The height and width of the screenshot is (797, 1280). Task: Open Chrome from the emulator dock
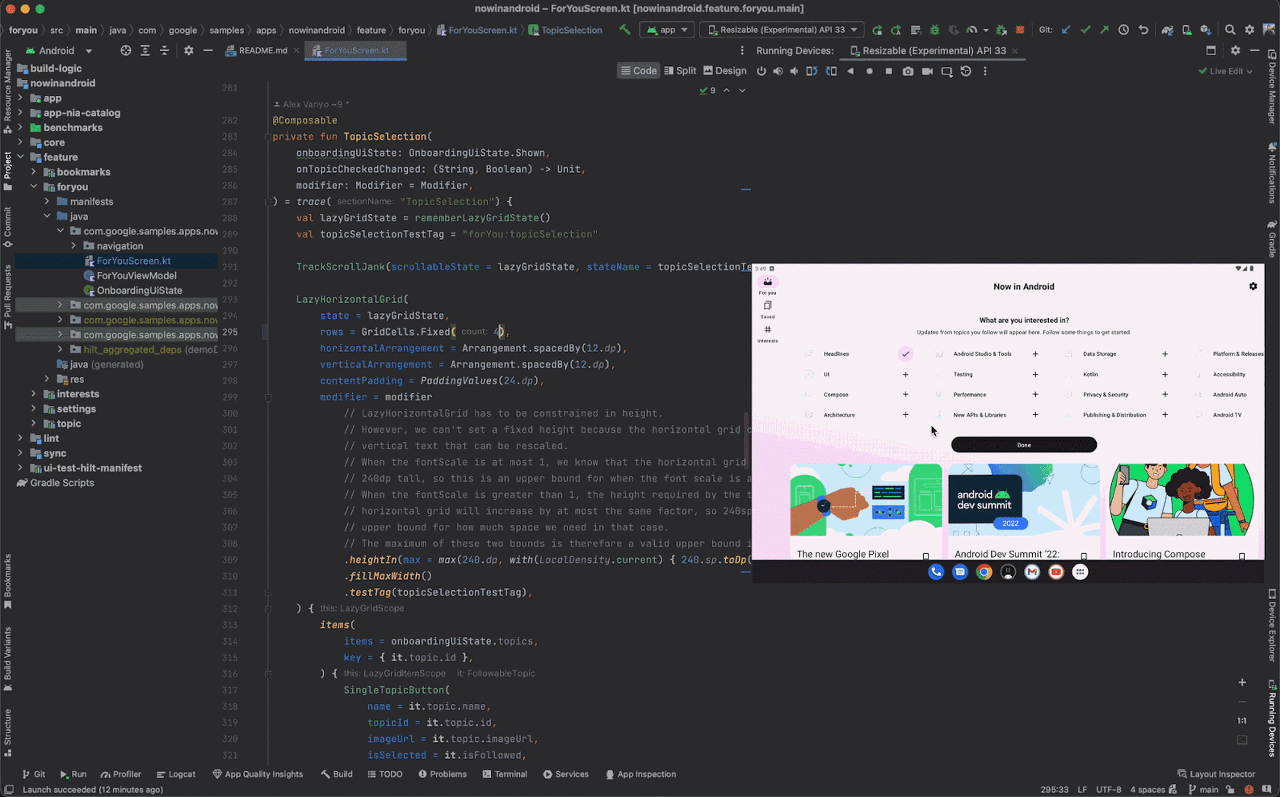(984, 572)
